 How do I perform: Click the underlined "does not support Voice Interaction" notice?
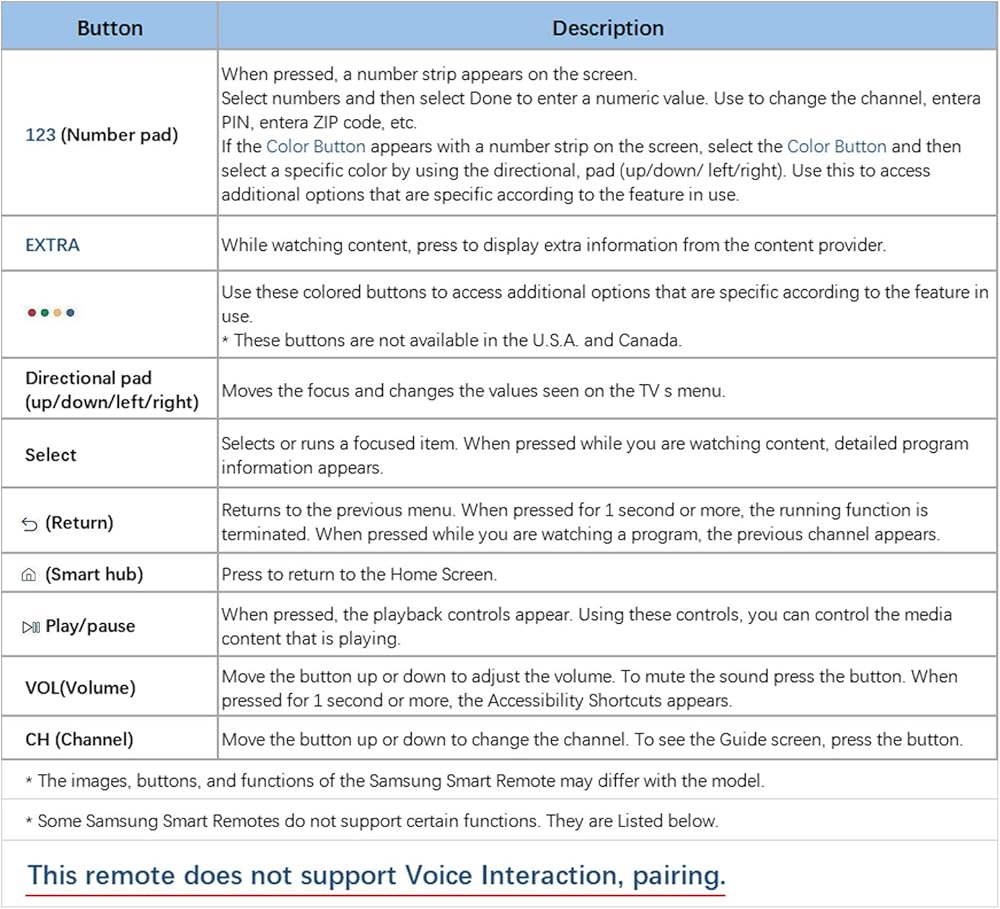375,876
